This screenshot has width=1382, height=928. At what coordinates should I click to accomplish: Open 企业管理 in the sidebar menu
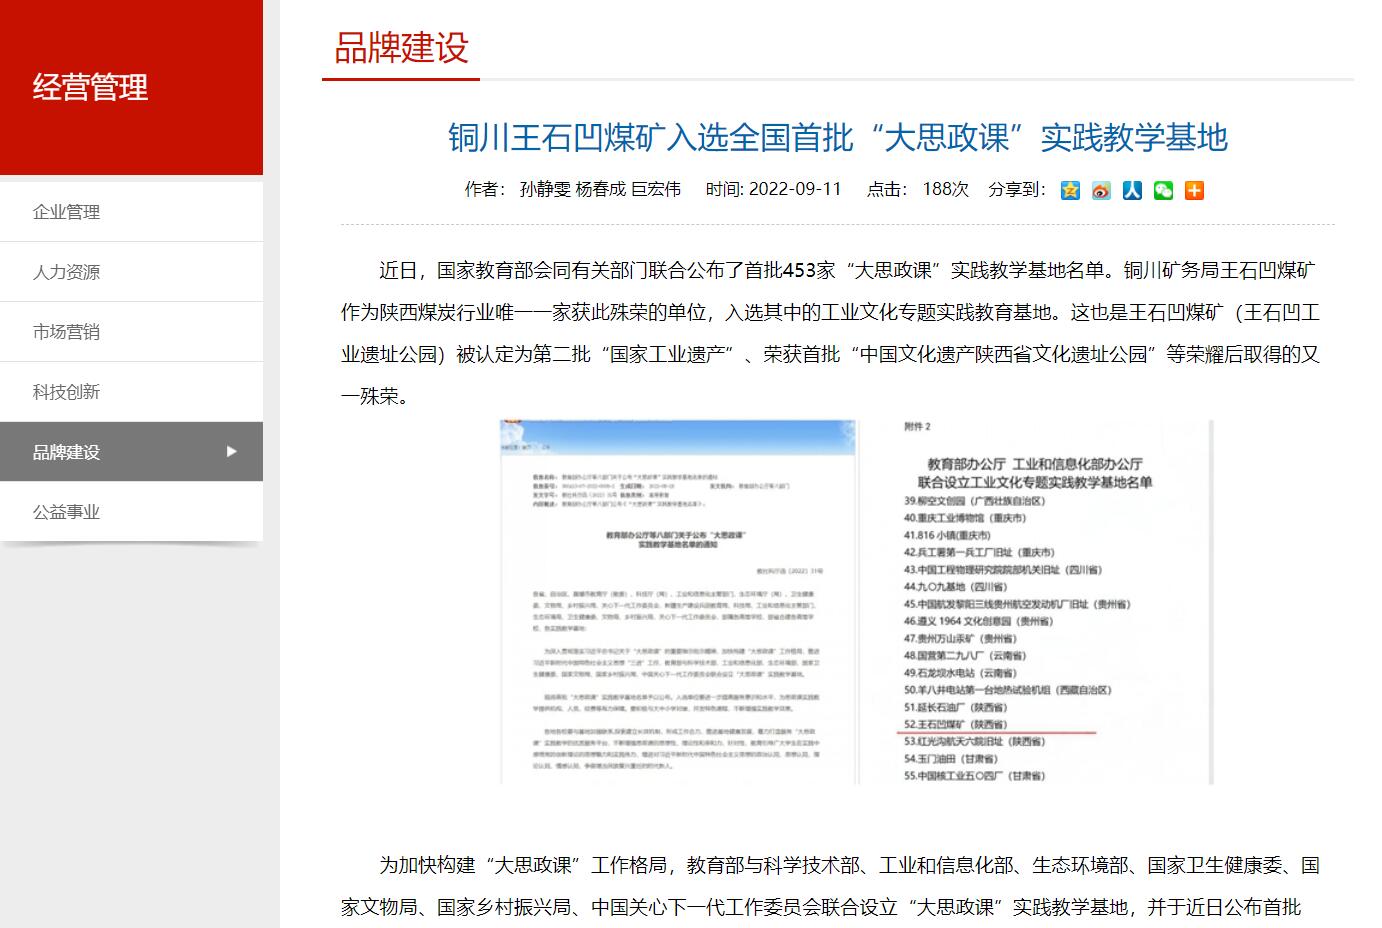pyautogui.click(x=66, y=212)
